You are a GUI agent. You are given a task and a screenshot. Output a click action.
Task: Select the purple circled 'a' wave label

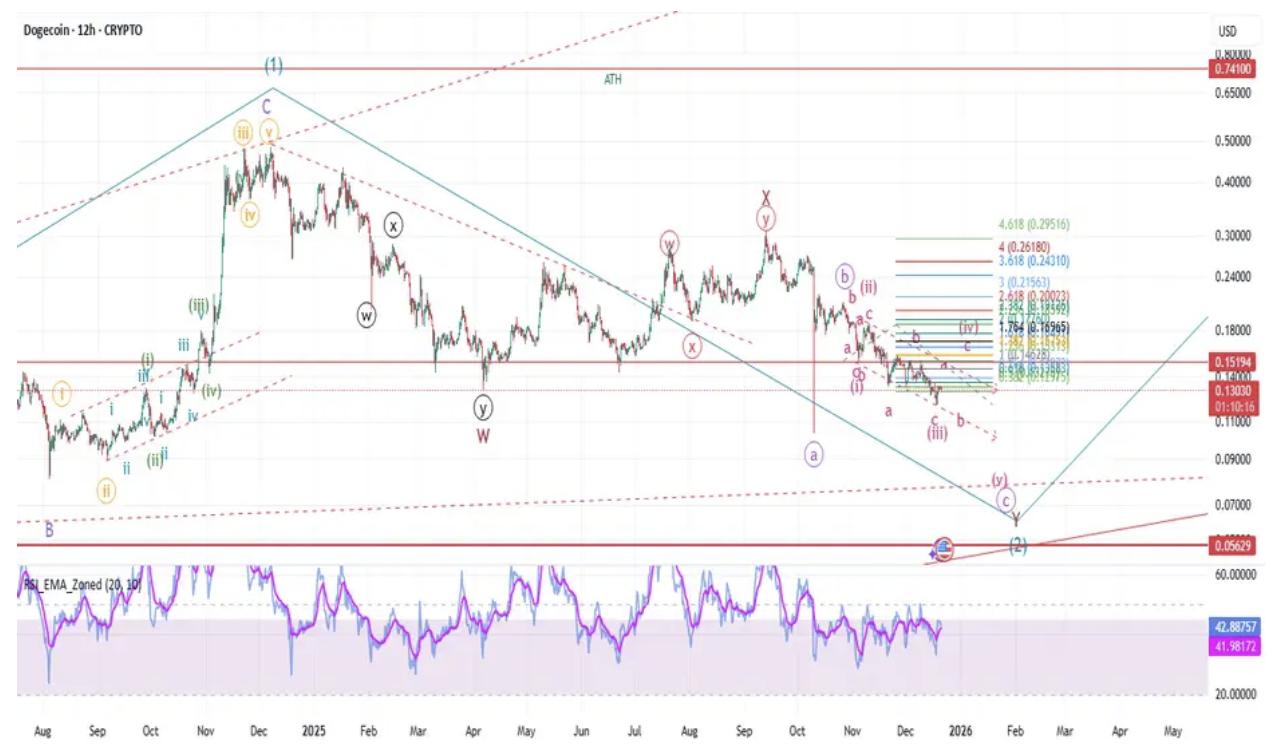pos(814,454)
